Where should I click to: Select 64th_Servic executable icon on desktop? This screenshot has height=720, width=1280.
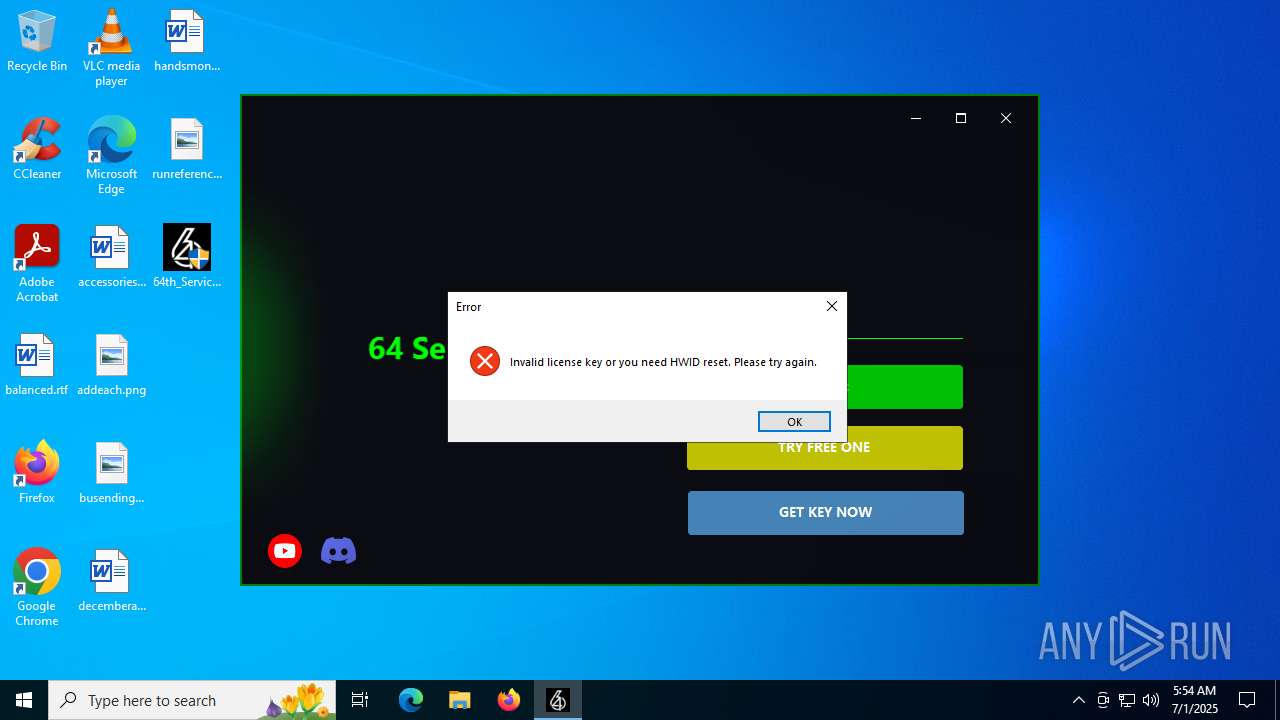tap(186, 257)
